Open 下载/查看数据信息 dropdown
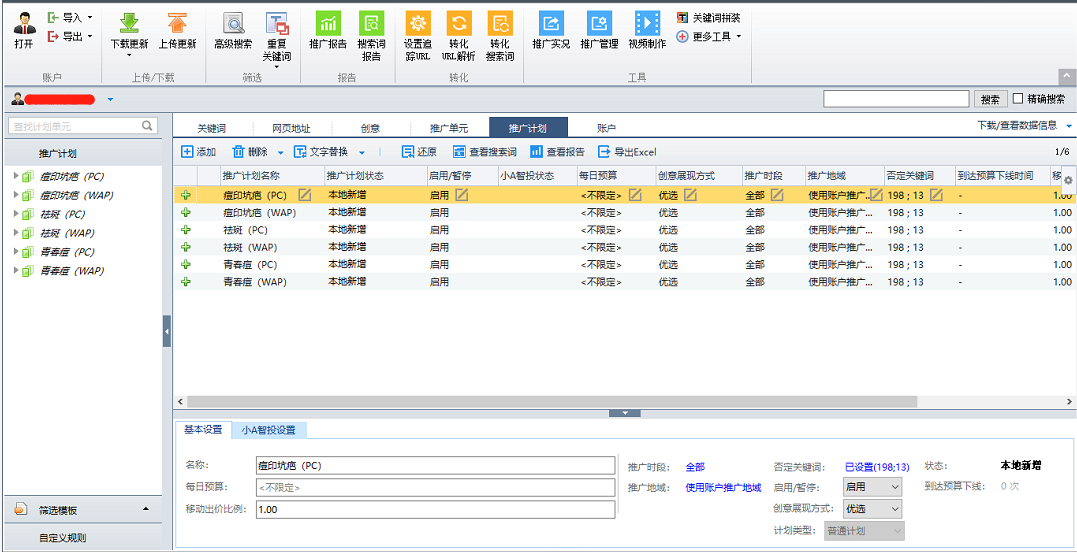This screenshot has width=1077, height=552. coord(1069,126)
